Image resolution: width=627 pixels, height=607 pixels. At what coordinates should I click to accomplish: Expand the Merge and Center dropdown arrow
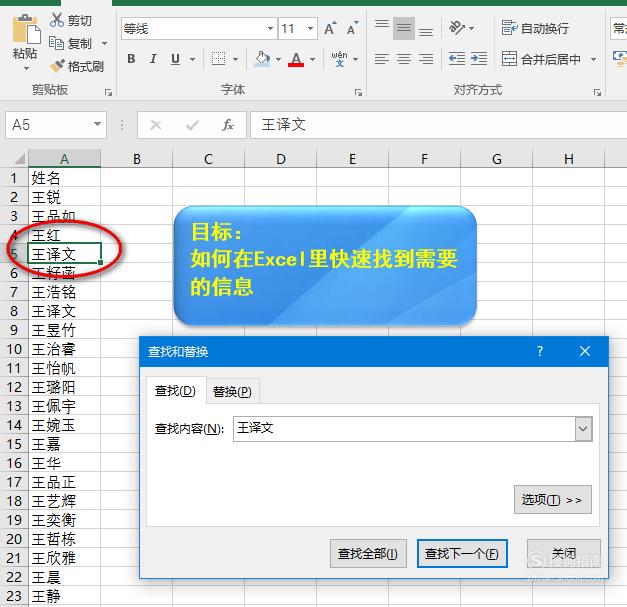pyautogui.click(x=593, y=59)
